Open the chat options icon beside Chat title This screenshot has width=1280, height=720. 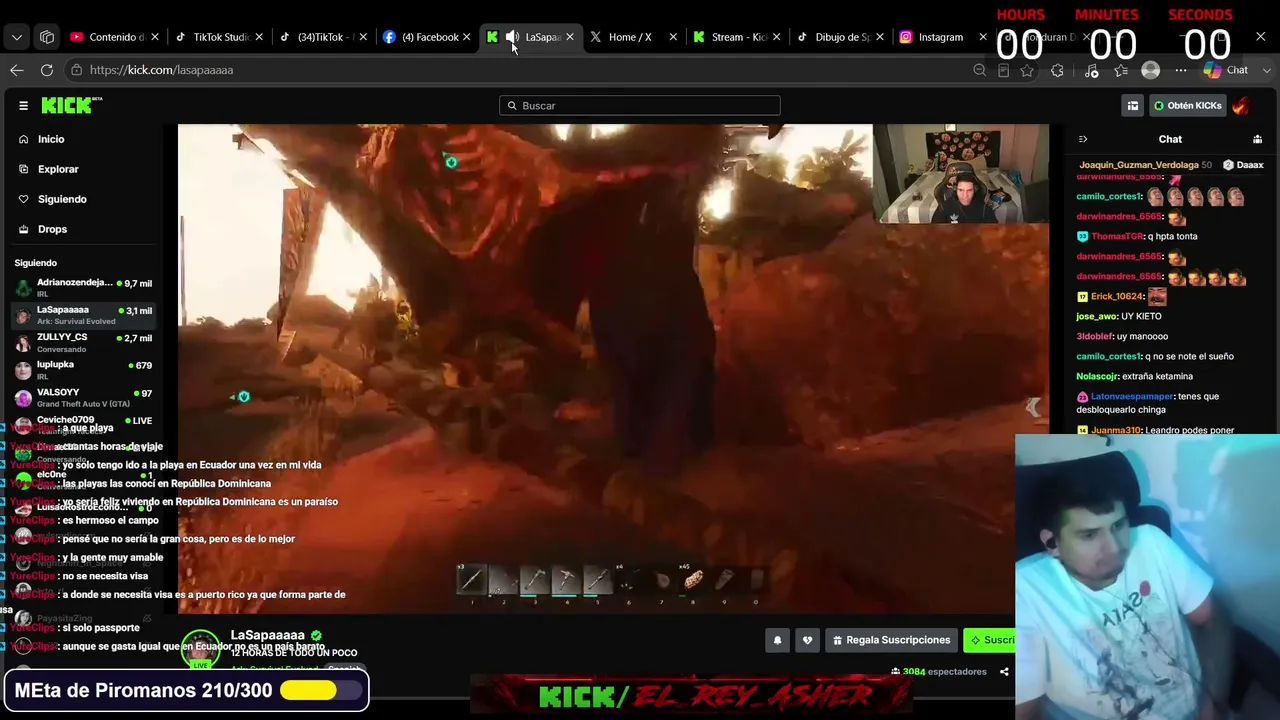point(1257,139)
